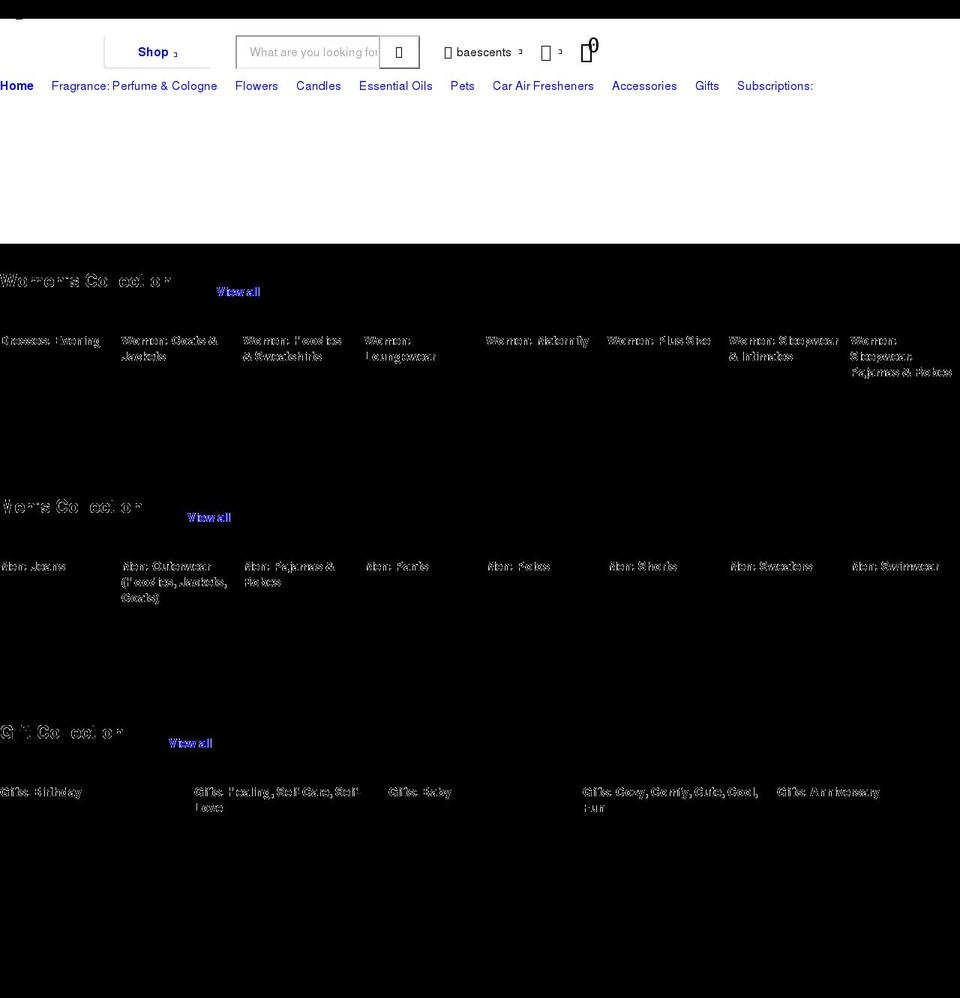This screenshot has width=960, height=998.
Task: Open Men: Pants category
Action: click(397, 566)
